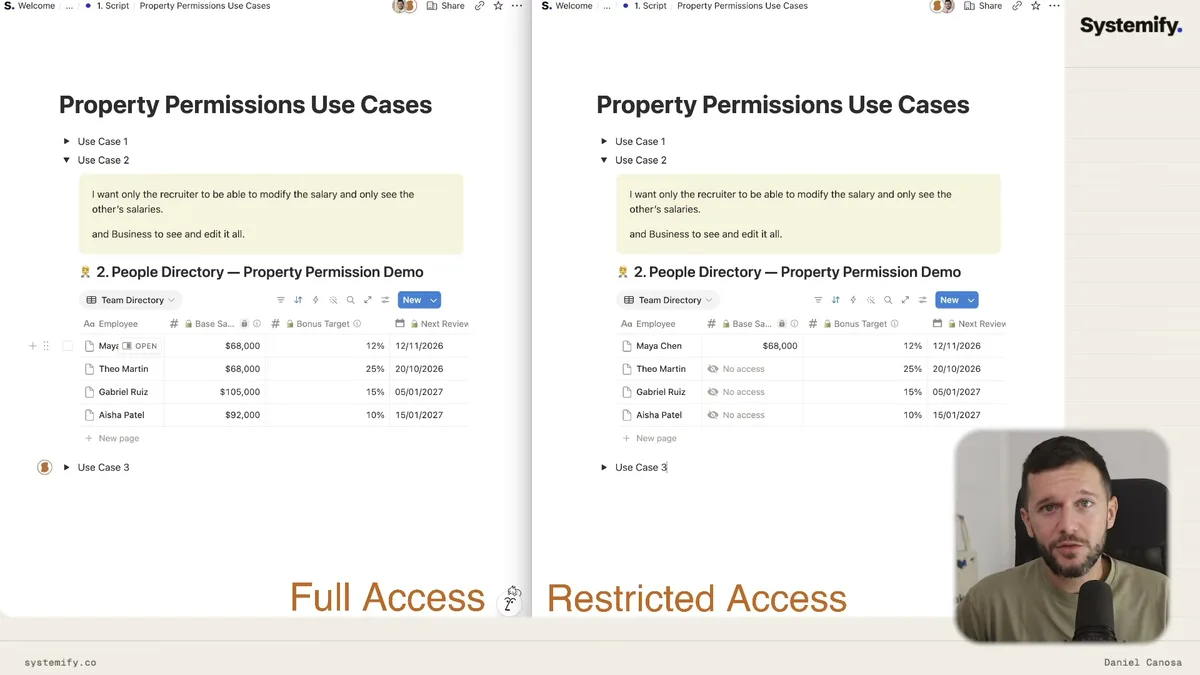The height and width of the screenshot is (675, 1200).
Task: Click the Next Review column header in right window
Action: point(969,324)
